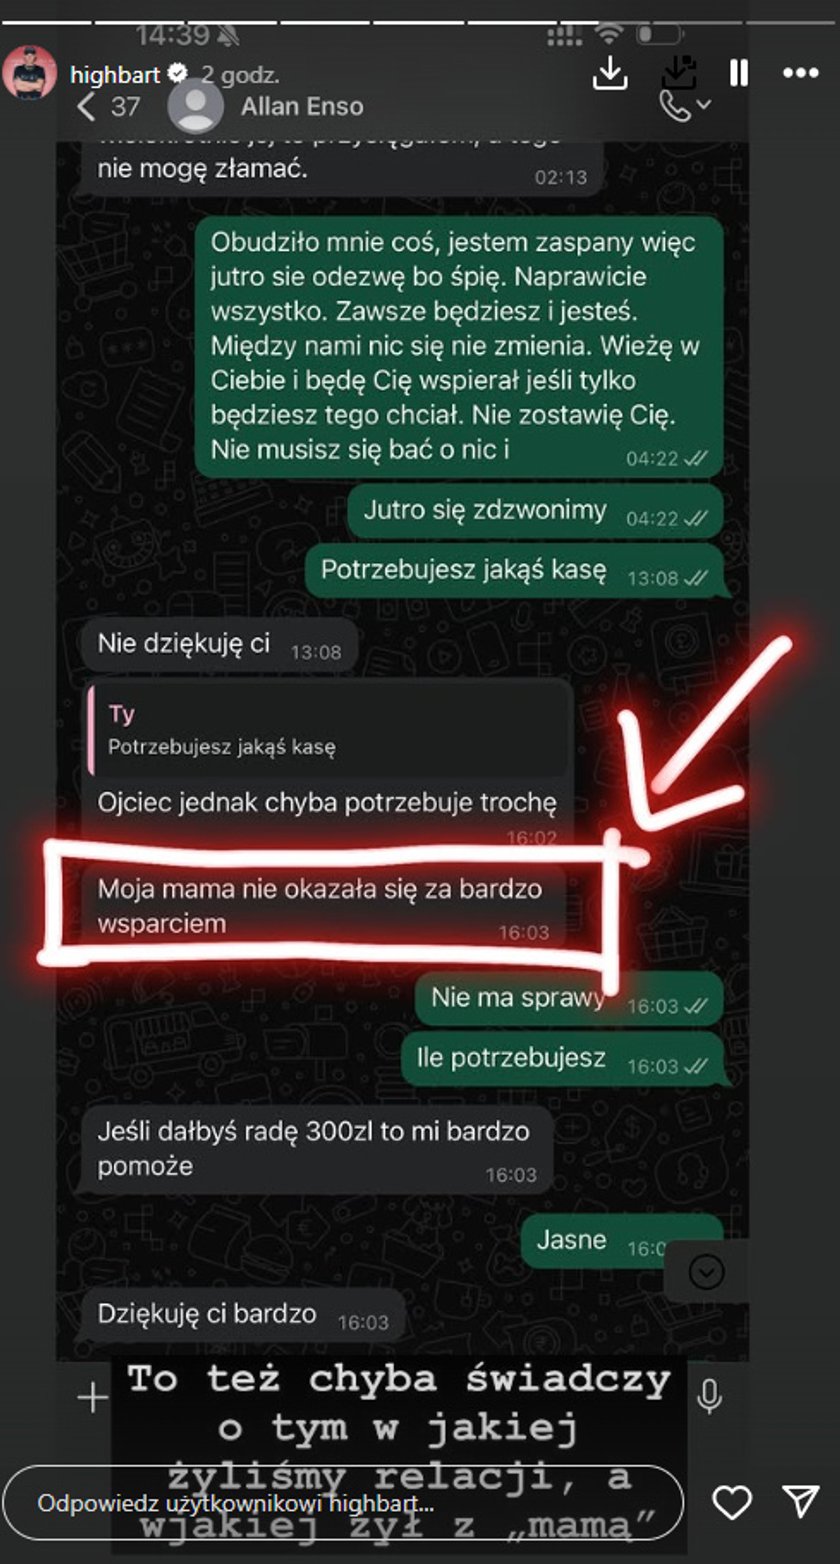The image size is (840, 1564).
Task: Reply in the 'Odpowiedz użytkownikowi highbart' field
Action: (x=343, y=1503)
